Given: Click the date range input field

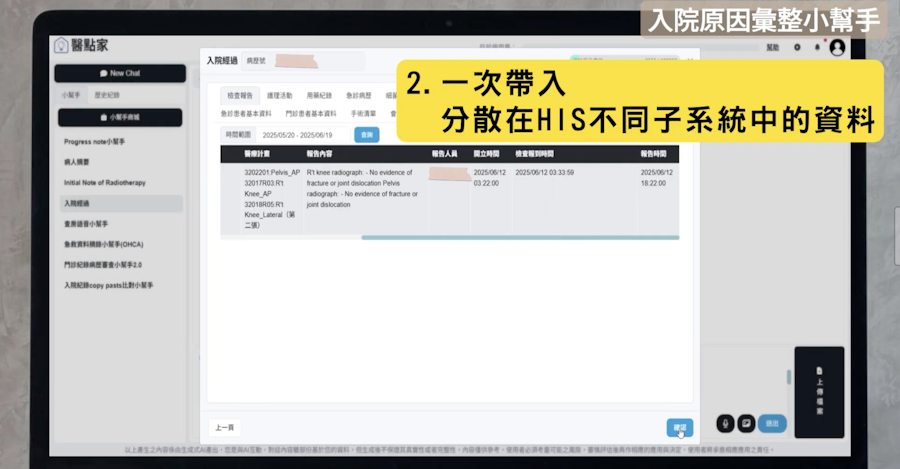Looking at the screenshot, I should click(302, 134).
